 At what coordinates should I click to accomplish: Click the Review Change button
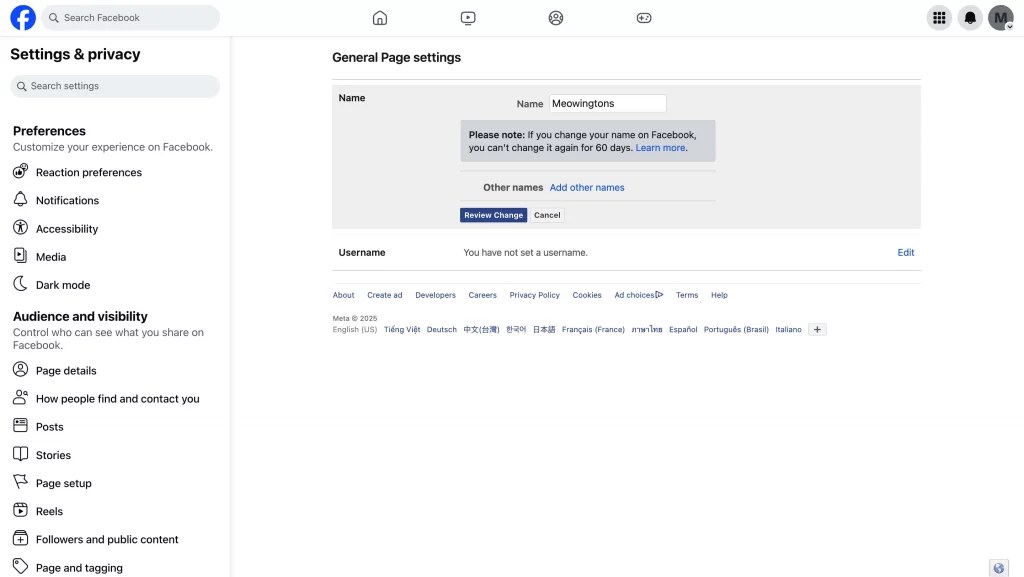pyautogui.click(x=493, y=215)
